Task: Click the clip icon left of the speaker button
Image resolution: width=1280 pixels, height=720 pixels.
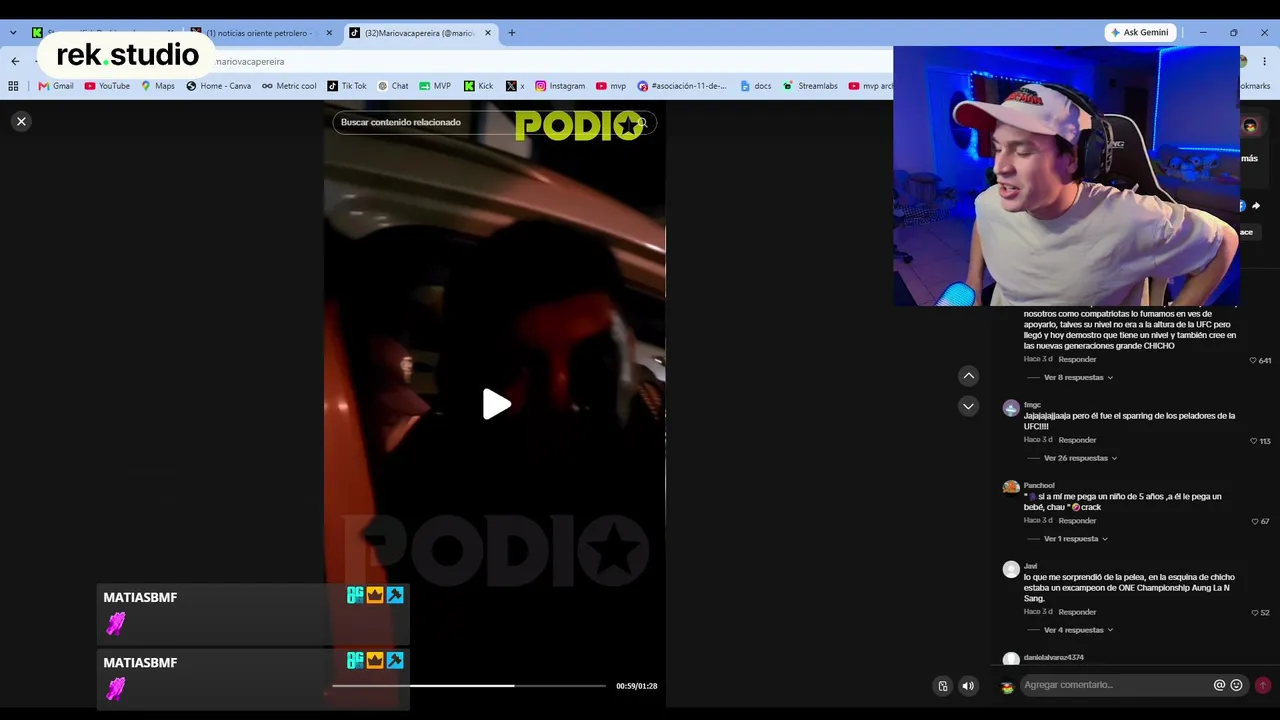Action: point(942,686)
